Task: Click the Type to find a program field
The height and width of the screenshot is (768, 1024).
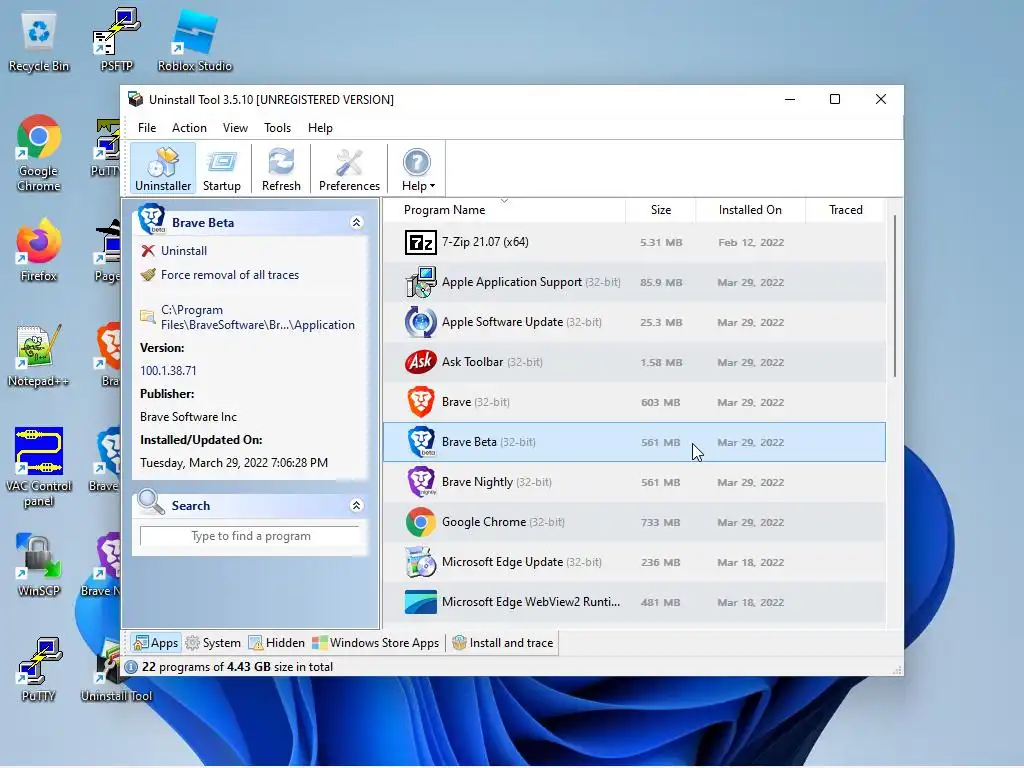Action: [250, 536]
